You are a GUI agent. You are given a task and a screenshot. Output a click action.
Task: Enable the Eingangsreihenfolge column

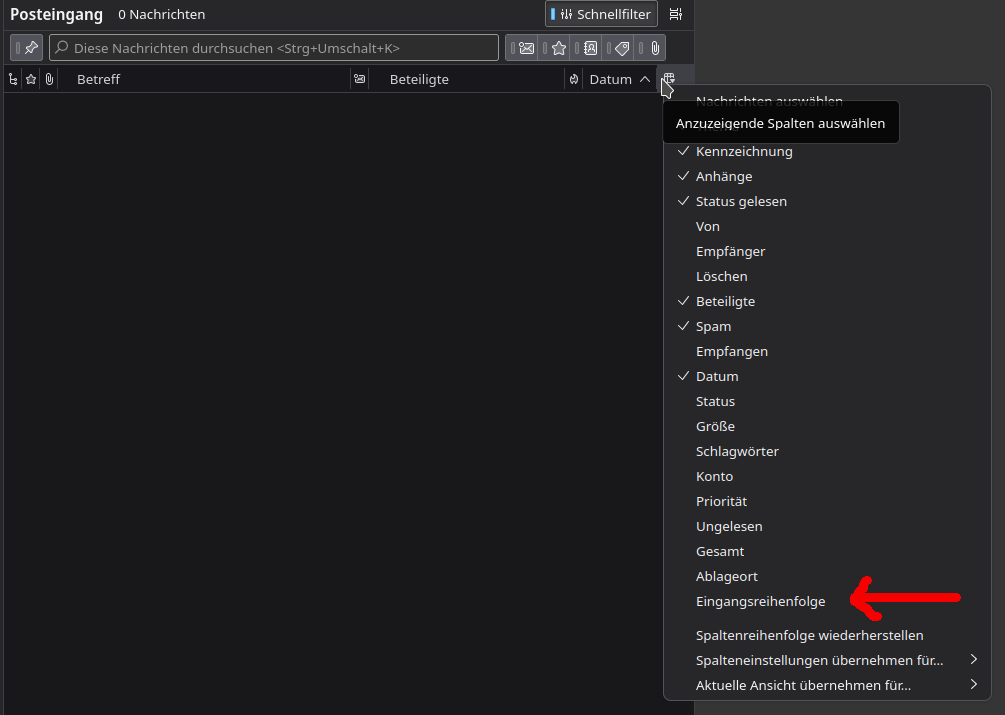(x=760, y=601)
